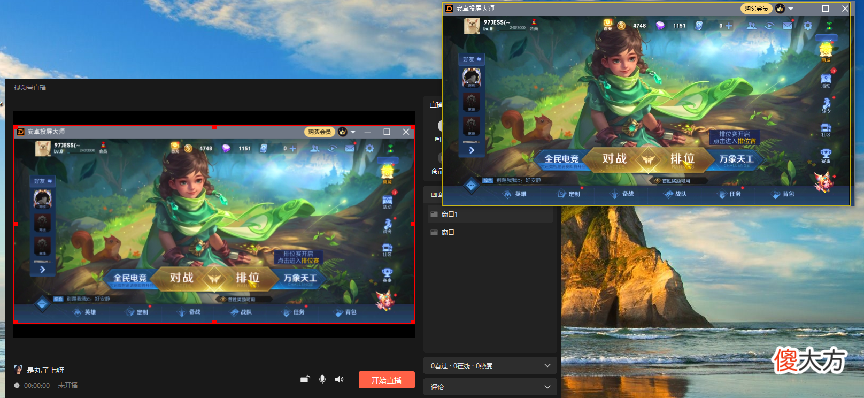Expand the friends side panel arrow in screen-cast window

472,149
